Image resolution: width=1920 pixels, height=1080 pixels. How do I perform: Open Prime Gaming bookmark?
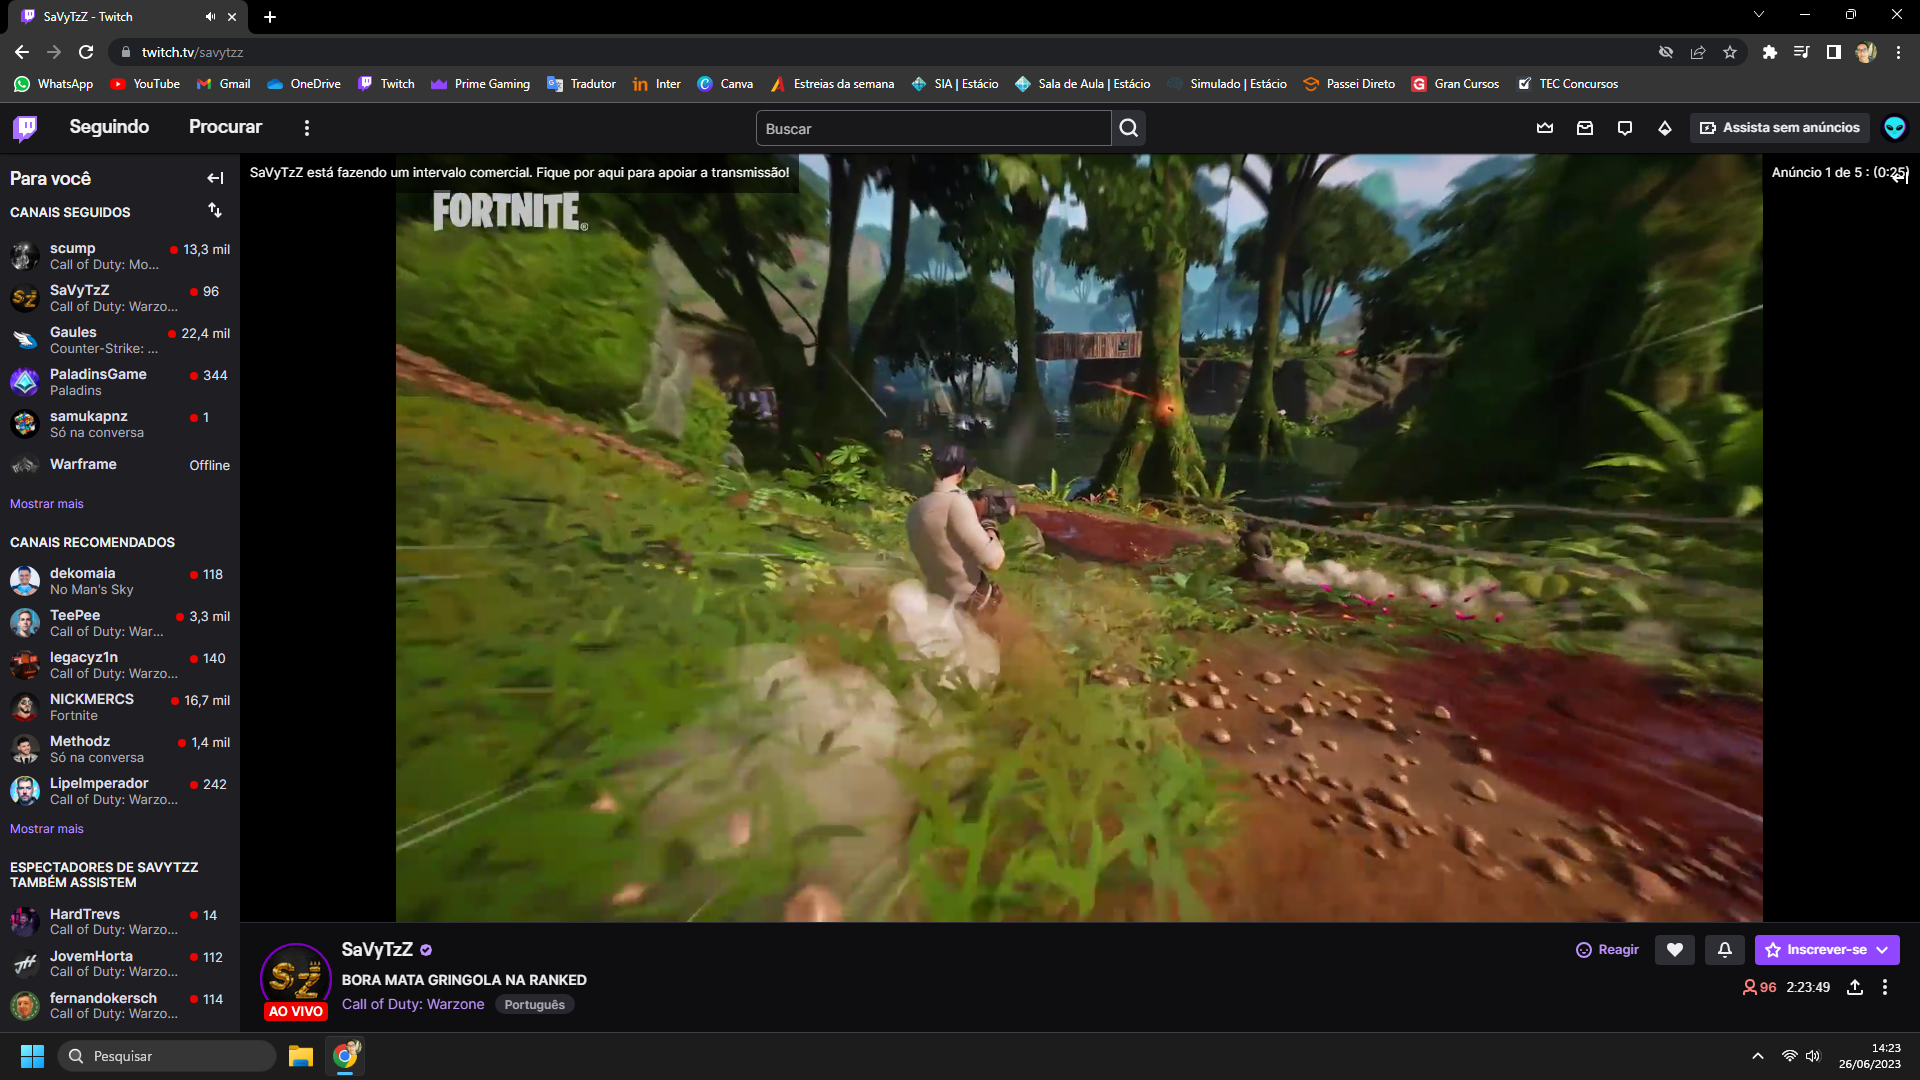(x=481, y=84)
